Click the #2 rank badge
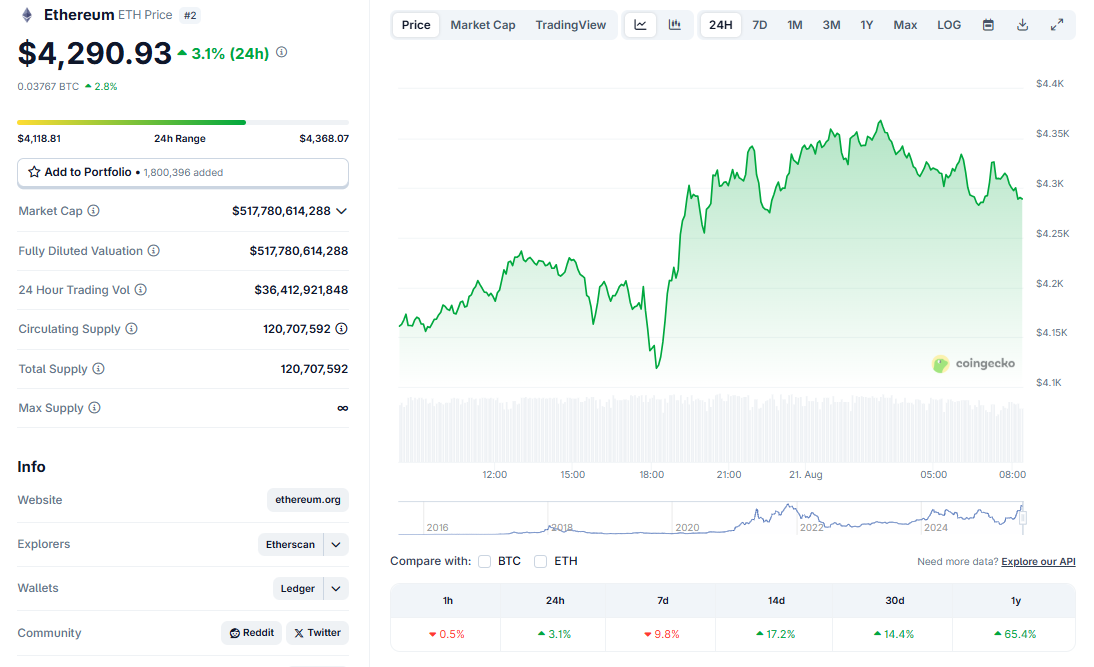The image size is (1094, 667). coord(190,15)
